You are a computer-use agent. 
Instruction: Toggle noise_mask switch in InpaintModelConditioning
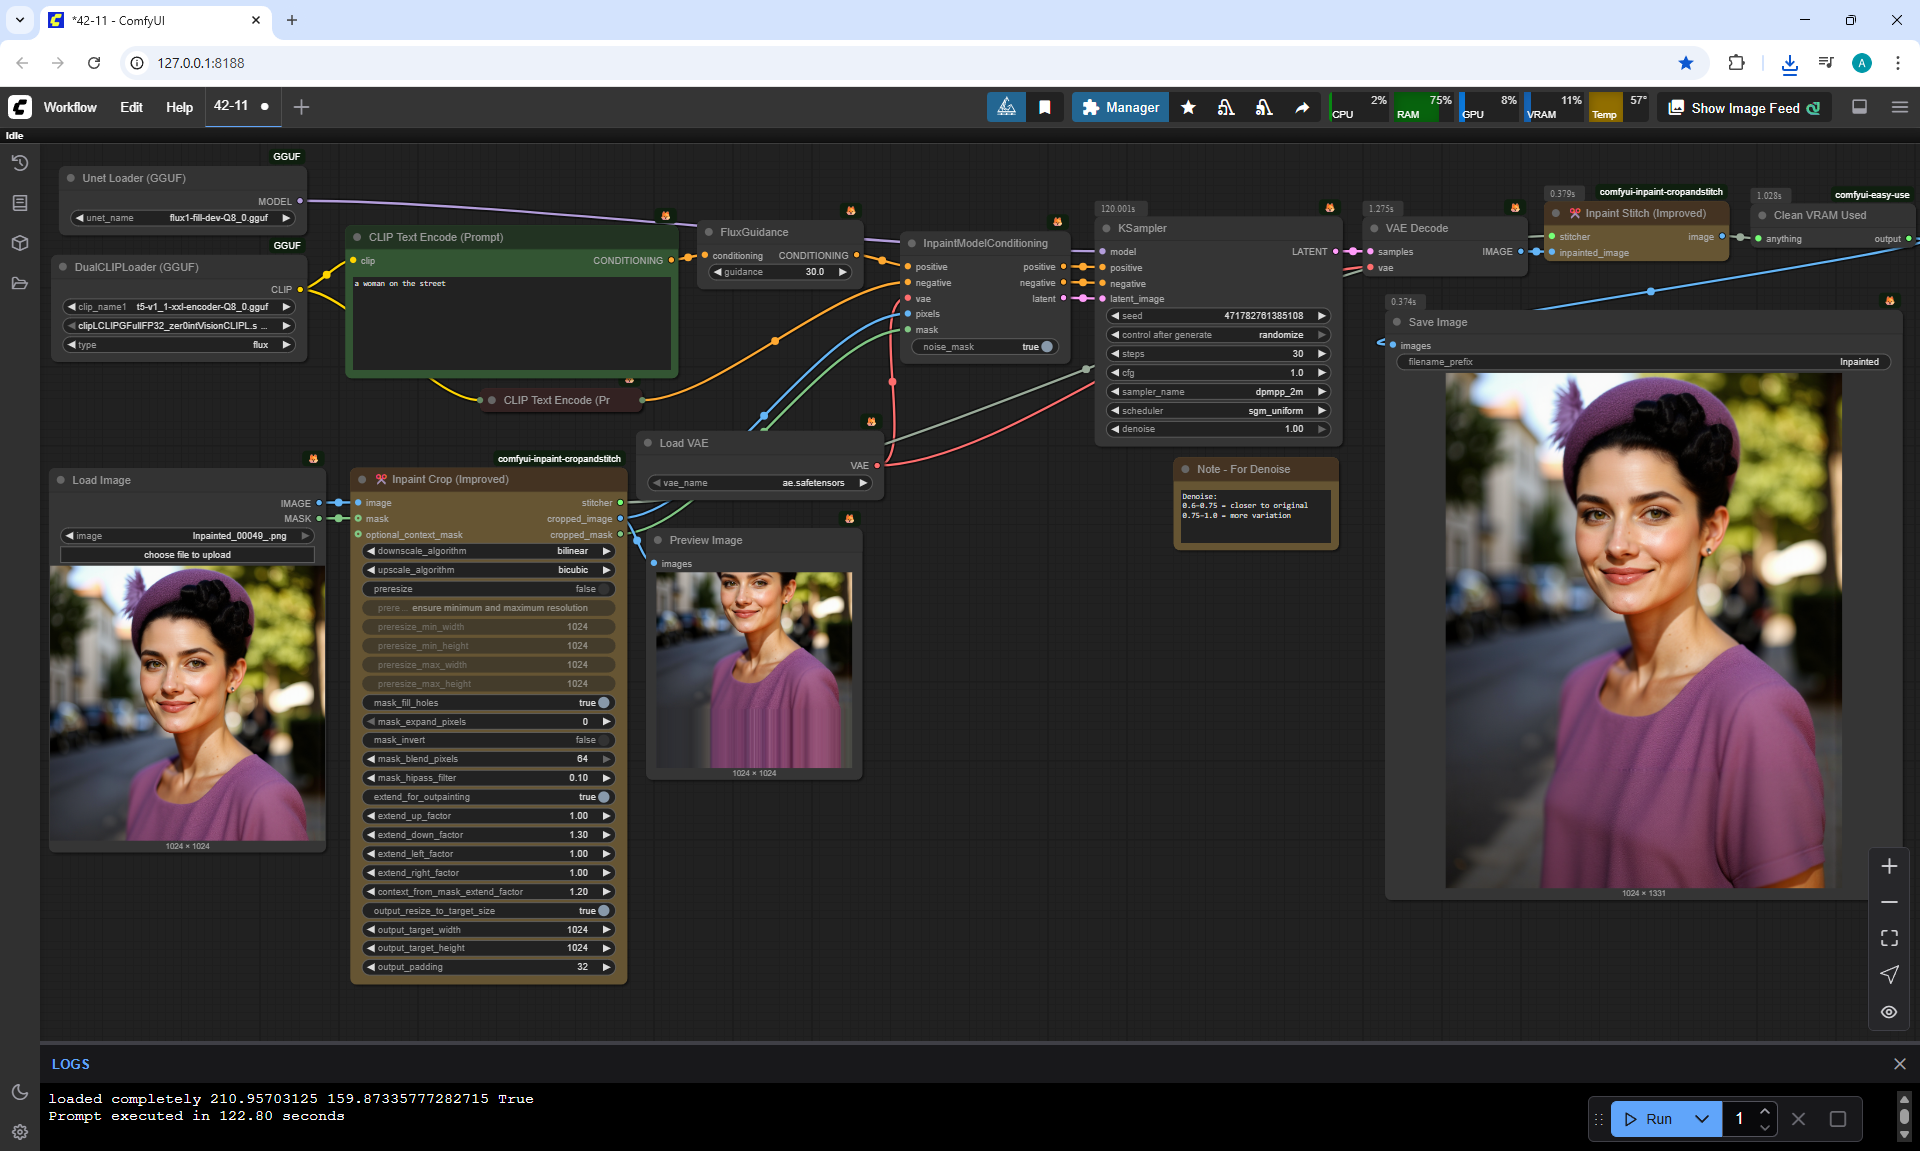[1046, 347]
